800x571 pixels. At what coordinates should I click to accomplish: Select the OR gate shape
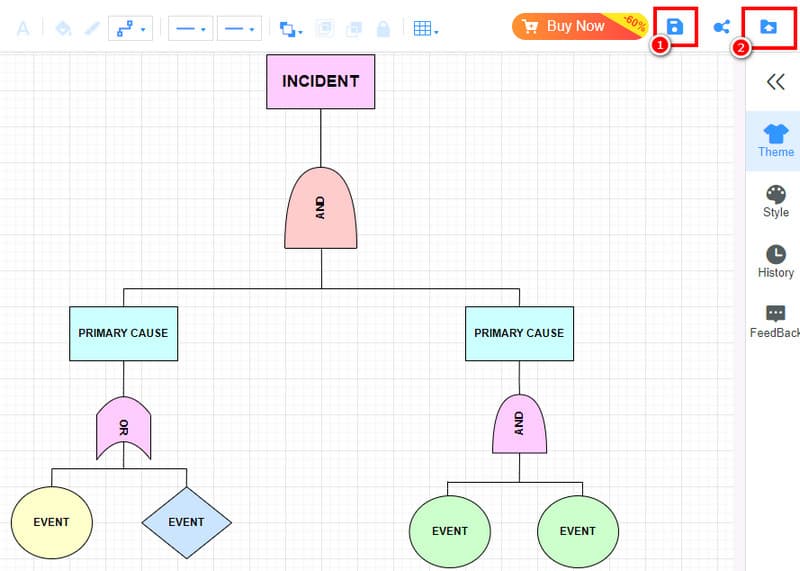(x=123, y=428)
